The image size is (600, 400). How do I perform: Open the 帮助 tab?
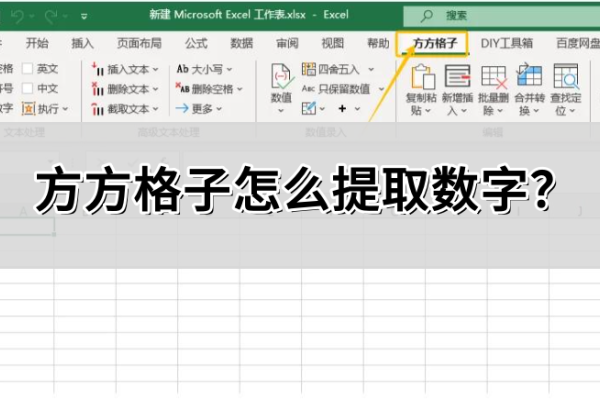pos(378,43)
